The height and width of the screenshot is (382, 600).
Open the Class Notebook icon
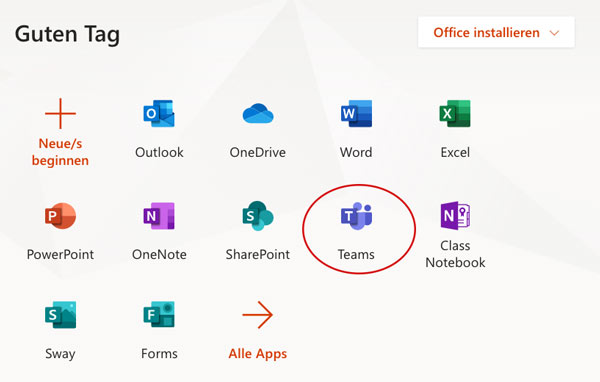pos(455,215)
